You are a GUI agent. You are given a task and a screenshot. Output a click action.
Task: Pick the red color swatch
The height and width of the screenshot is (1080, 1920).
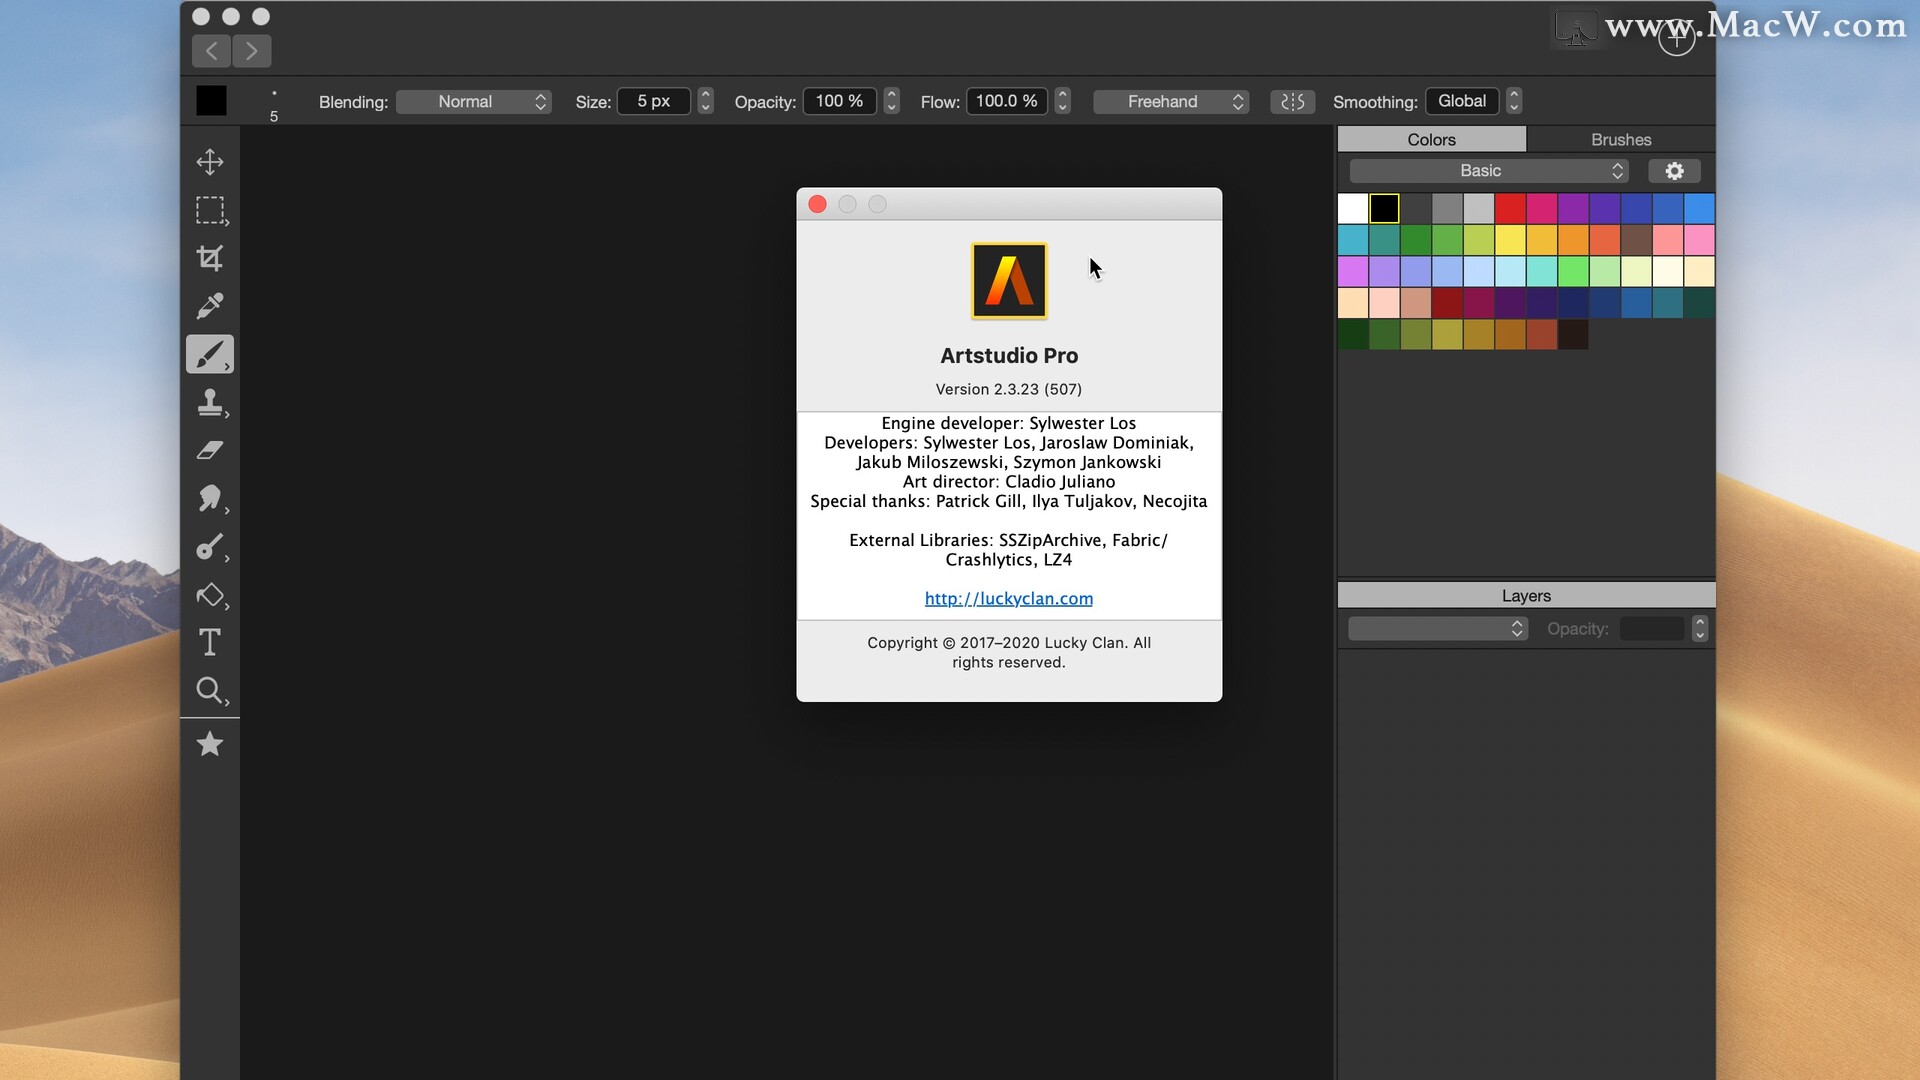click(x=1510, y=208)
